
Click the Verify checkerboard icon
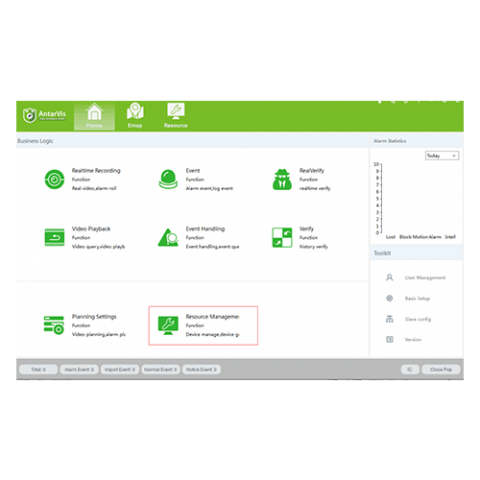point(282,237)
